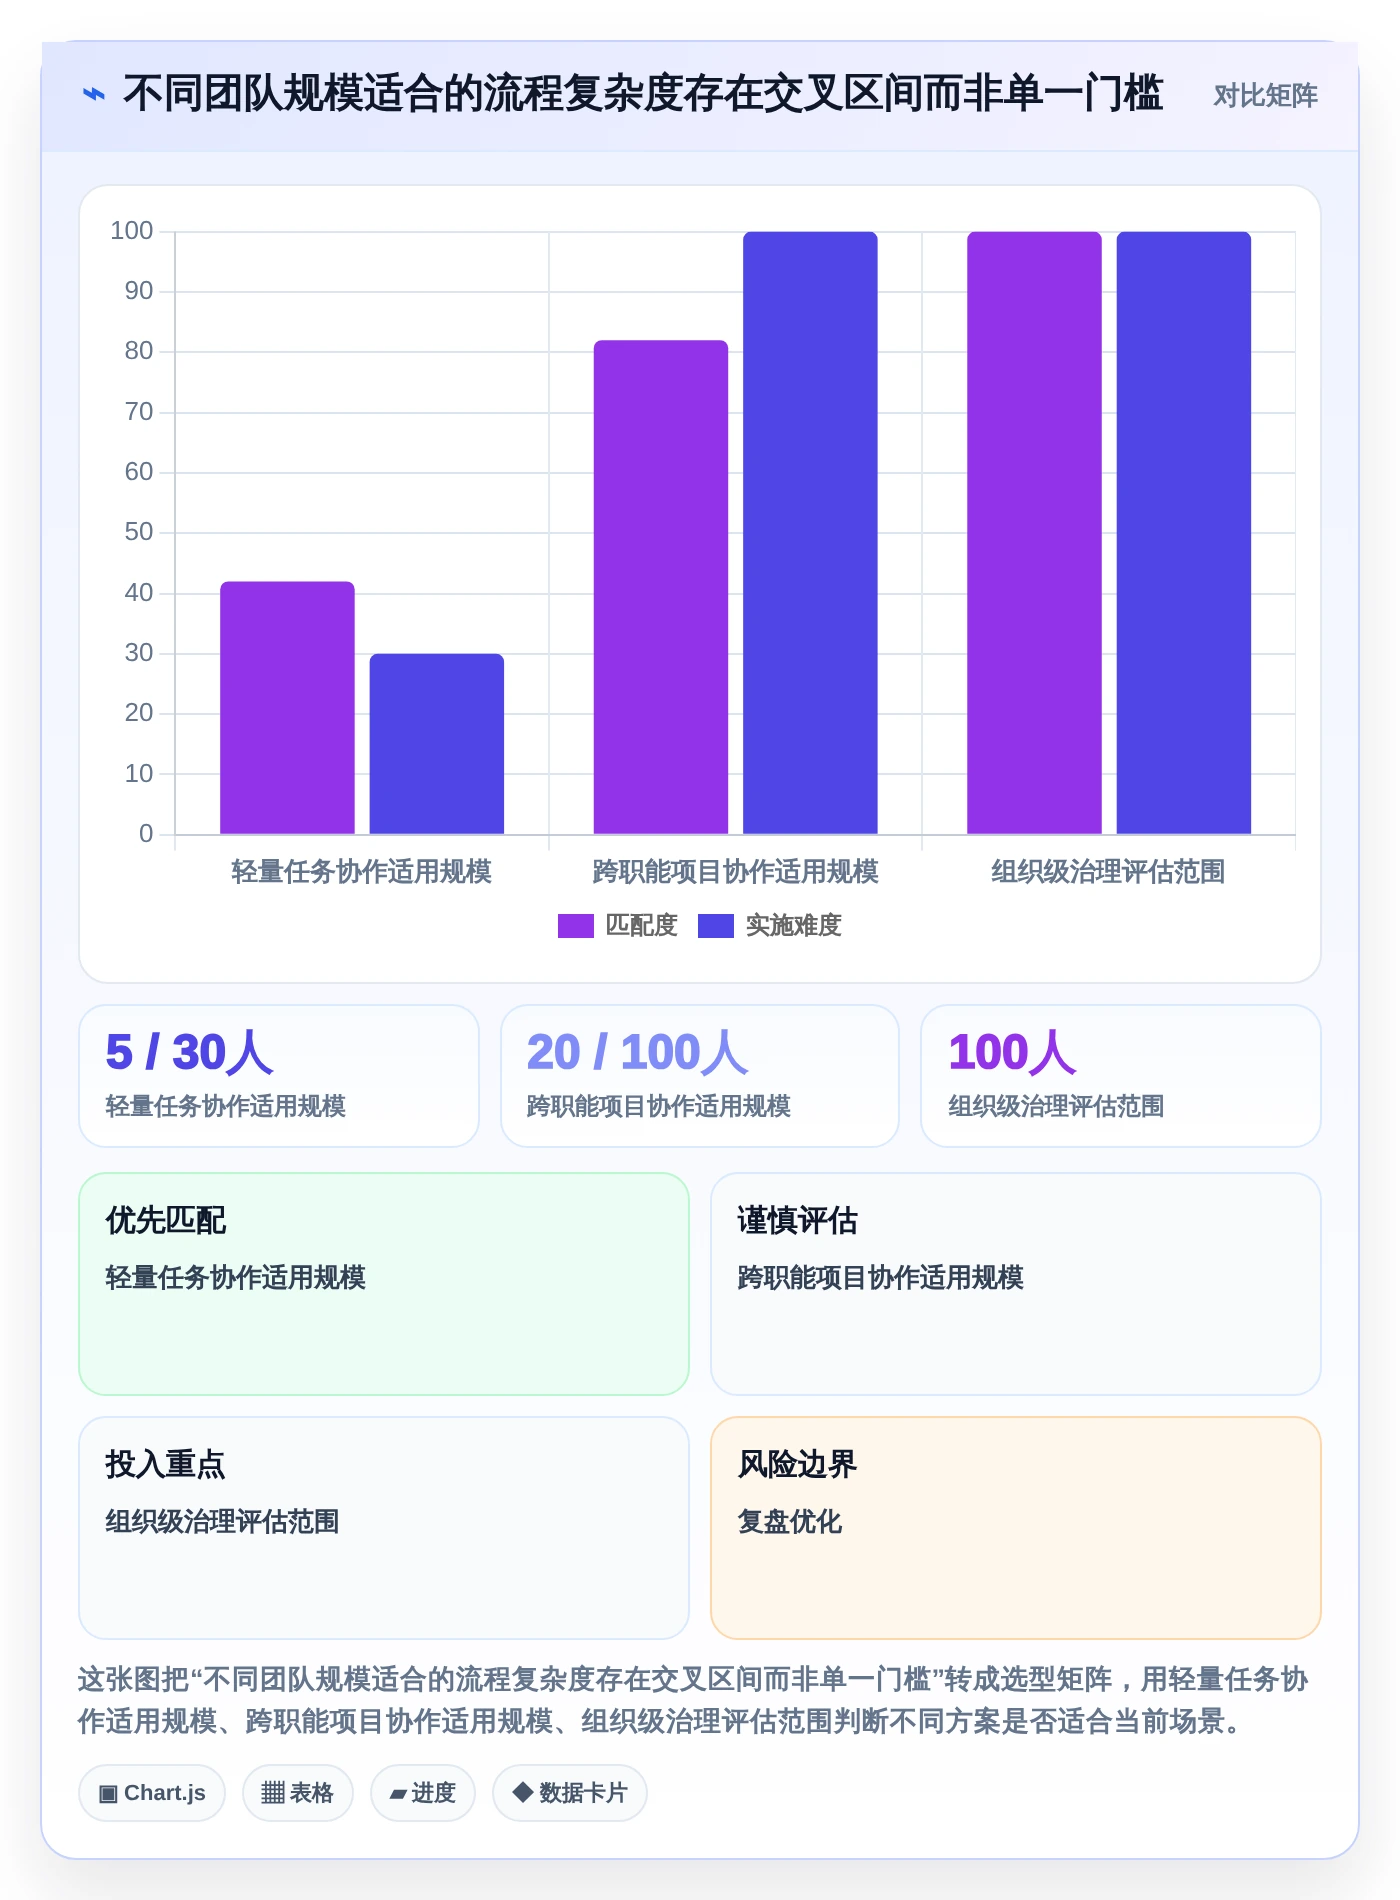Screen dimensions: 1400x1900
Task: Click the 数据卡片 tag chip
Action: pos(570,1793)
